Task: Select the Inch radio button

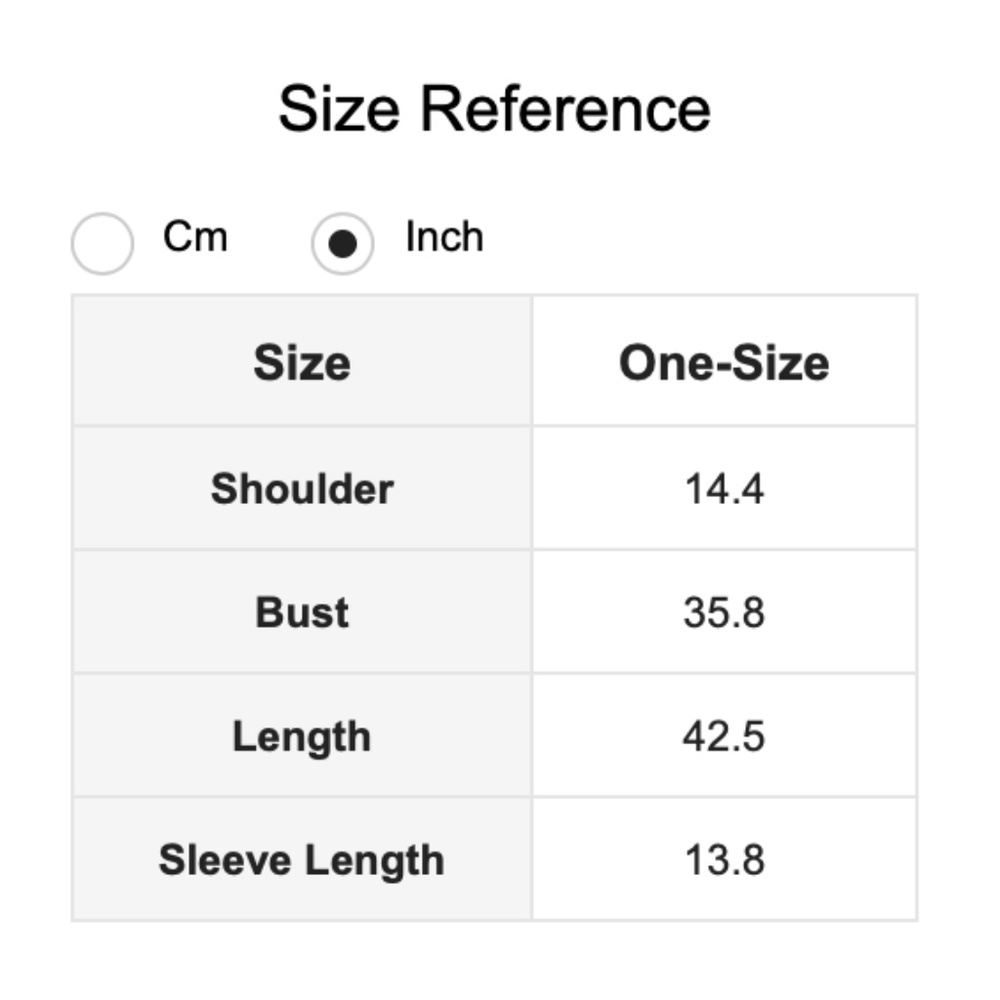Action: pos(342,243)
